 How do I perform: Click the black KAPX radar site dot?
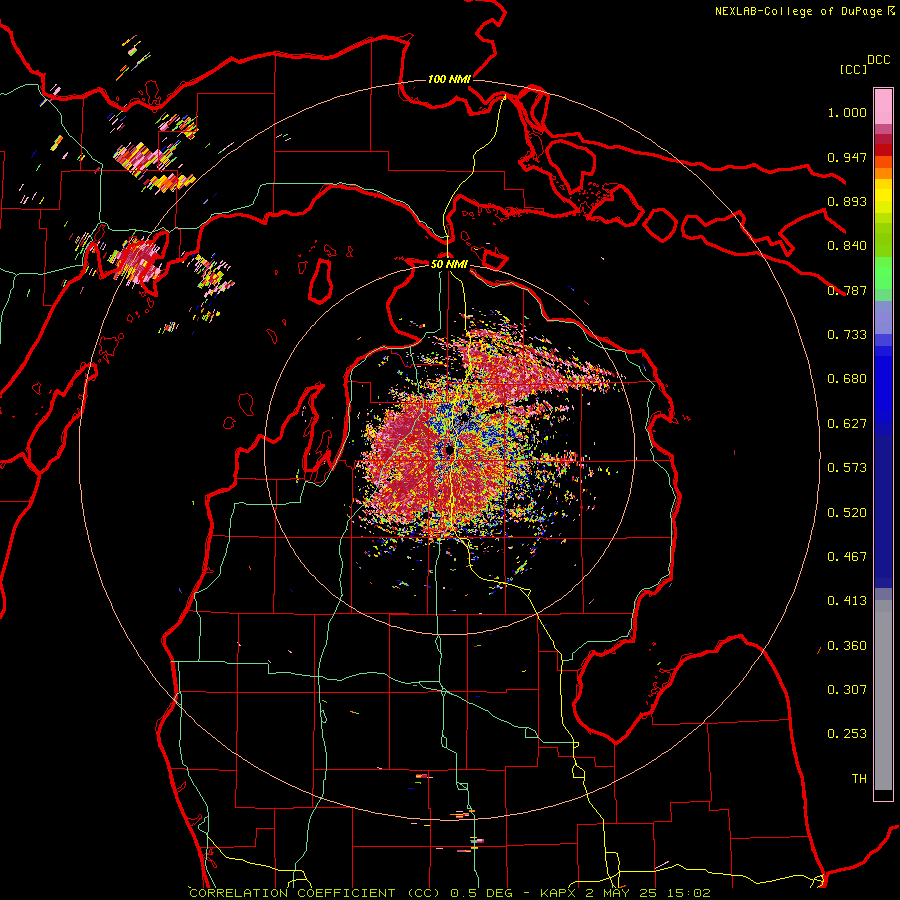coord(449,449)
